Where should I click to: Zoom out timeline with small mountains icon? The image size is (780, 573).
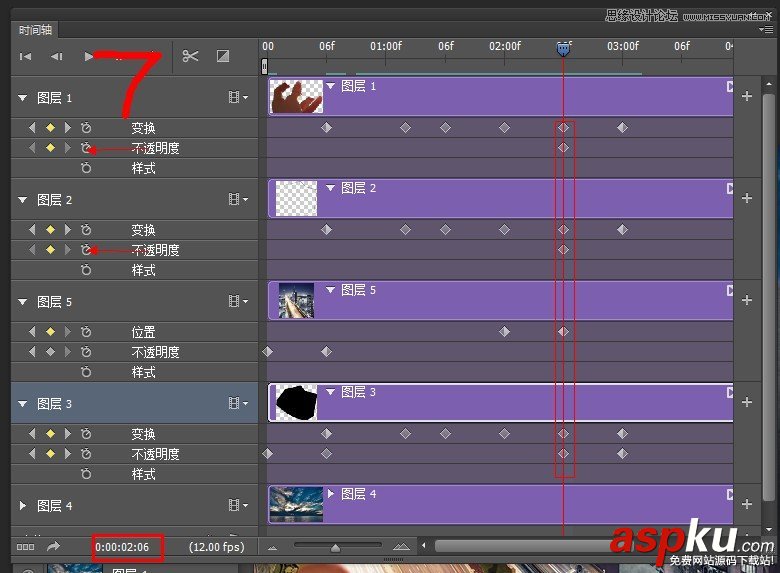click(272, 548)
